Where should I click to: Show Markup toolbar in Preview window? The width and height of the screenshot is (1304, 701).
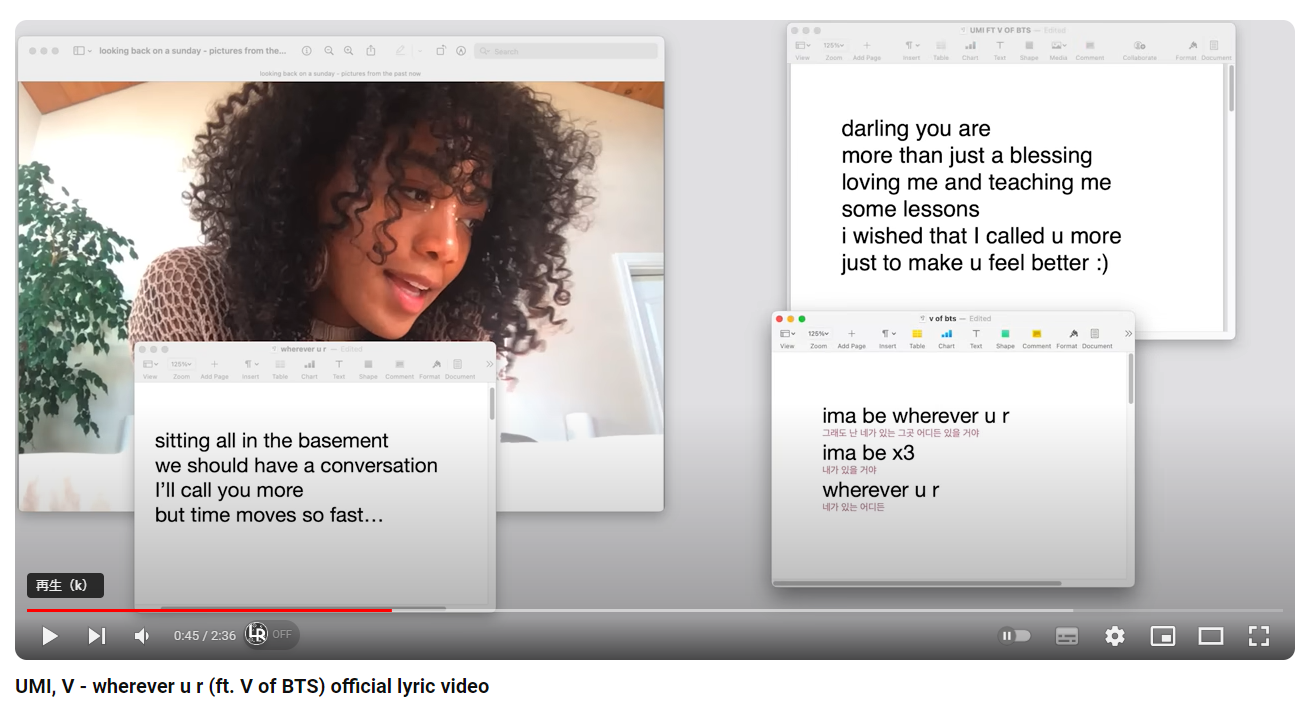point(461,51)
